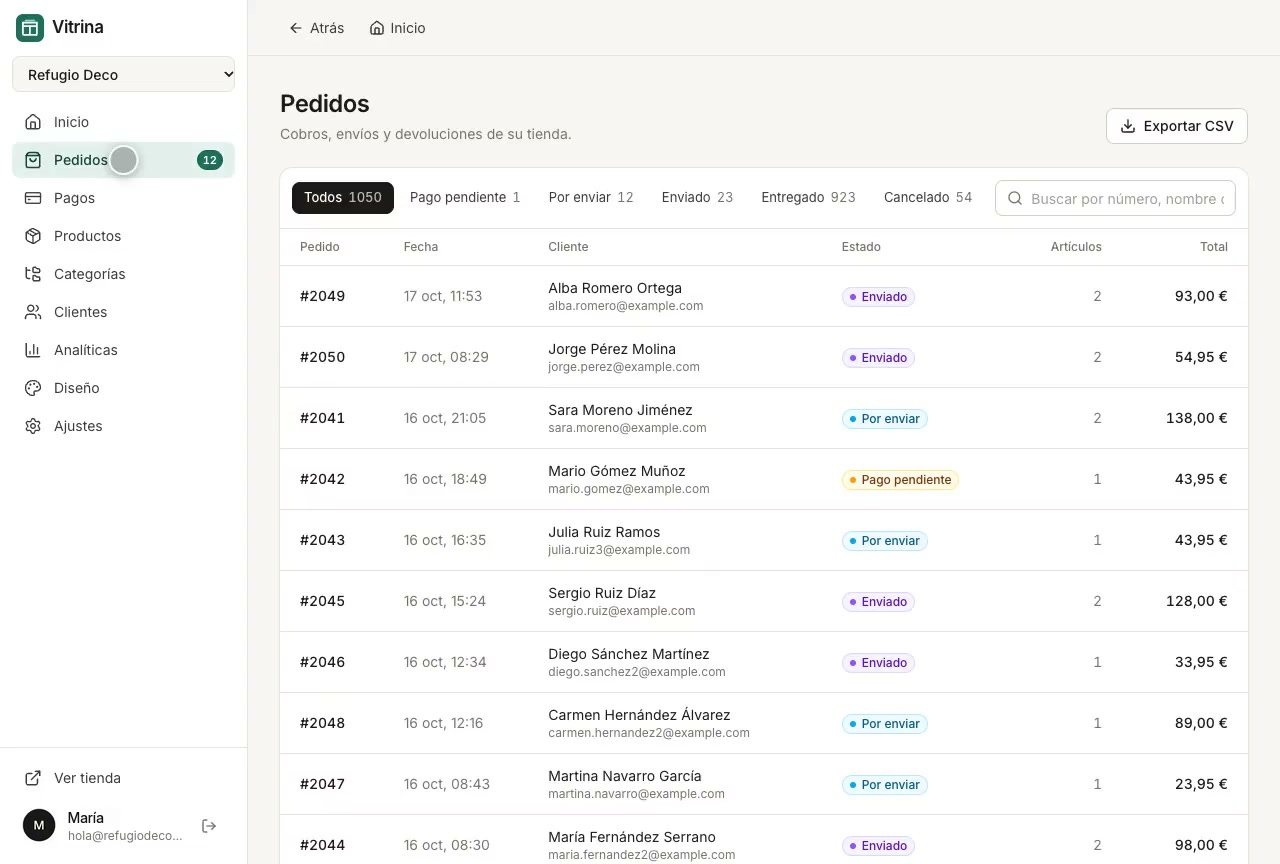This screenshot has width=1280, height=864.
Task: Click the logout icon beside María
Action: coord(209,826)
